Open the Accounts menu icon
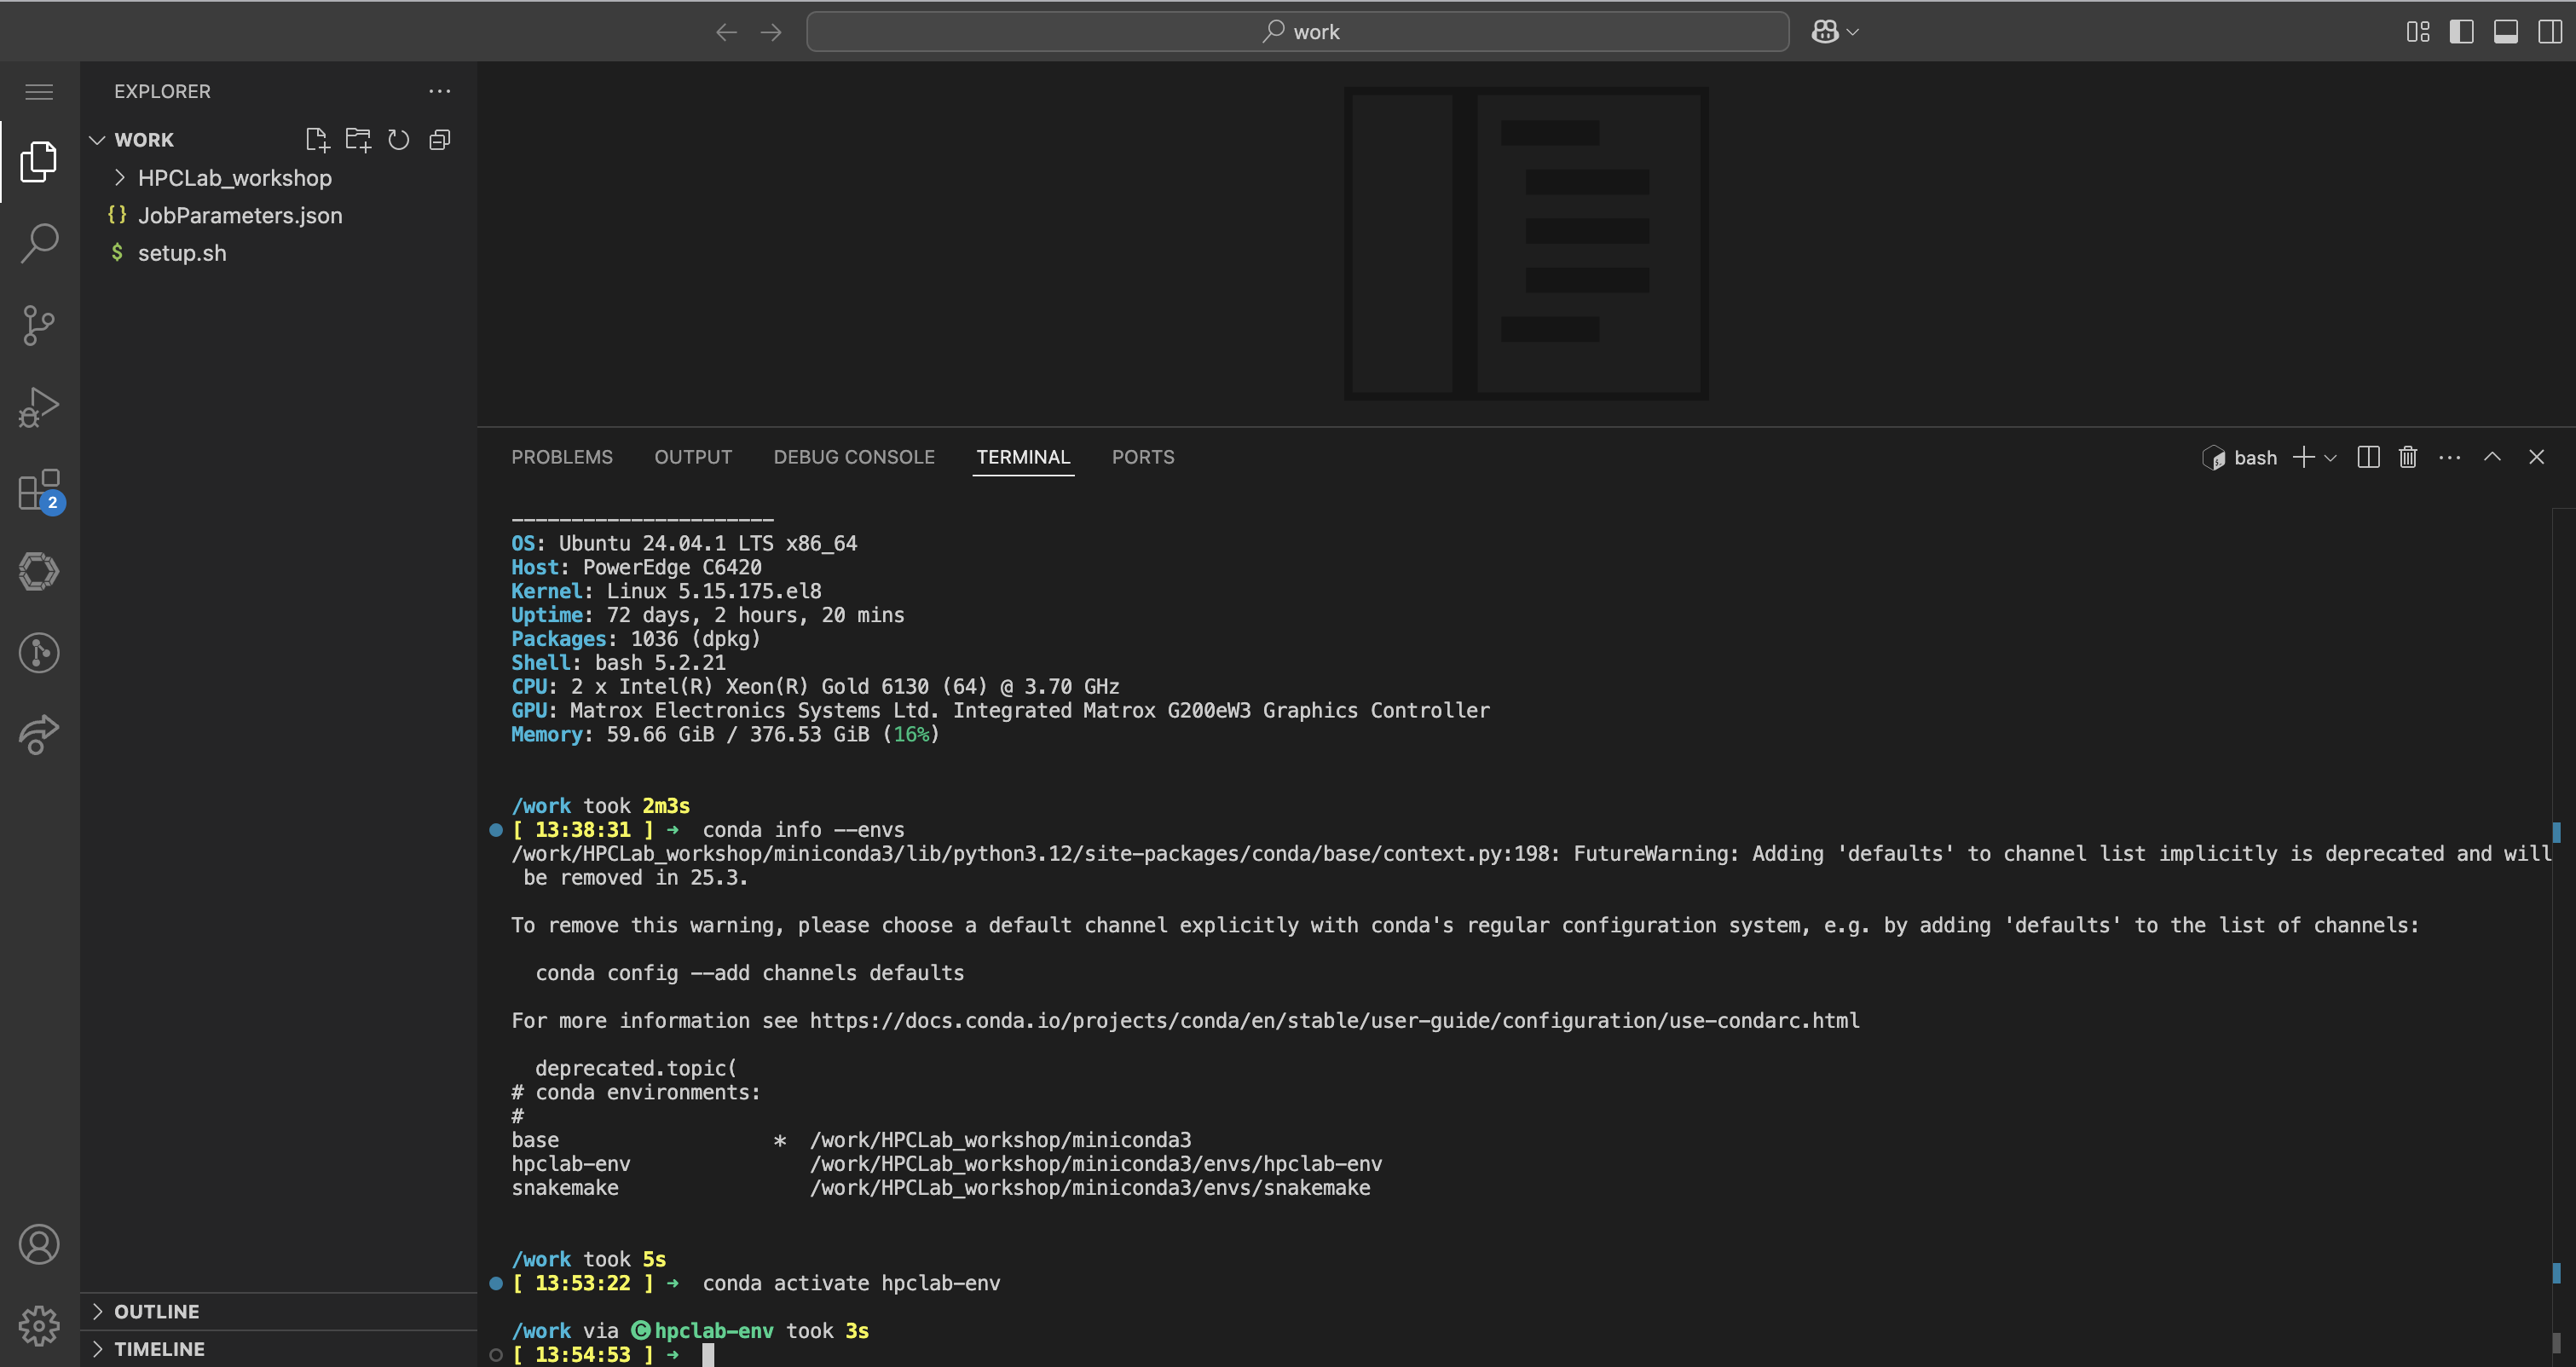 pyautogui.click(x=39, y=1244)
